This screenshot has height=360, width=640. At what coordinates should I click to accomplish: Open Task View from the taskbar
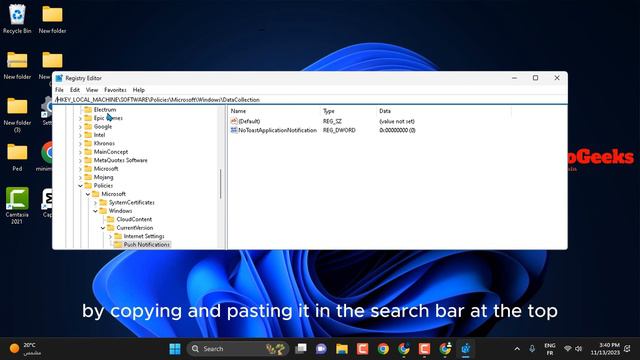tap(301, 349)
